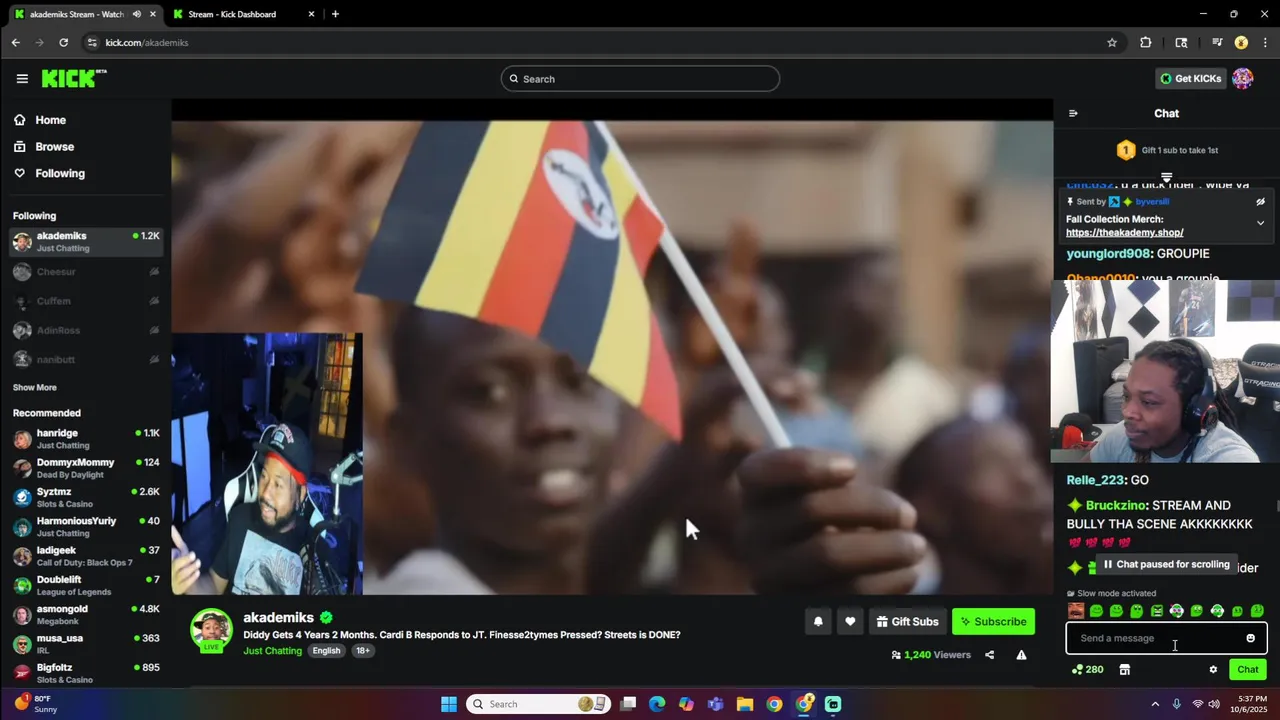The image size is (1280, 720).
Task: Click the kick.com address bar
Action: pos(600,42)
